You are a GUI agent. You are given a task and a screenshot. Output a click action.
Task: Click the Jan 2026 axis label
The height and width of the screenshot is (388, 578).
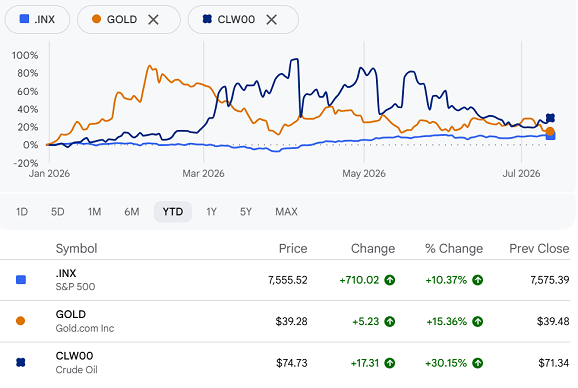click(49, 174)
